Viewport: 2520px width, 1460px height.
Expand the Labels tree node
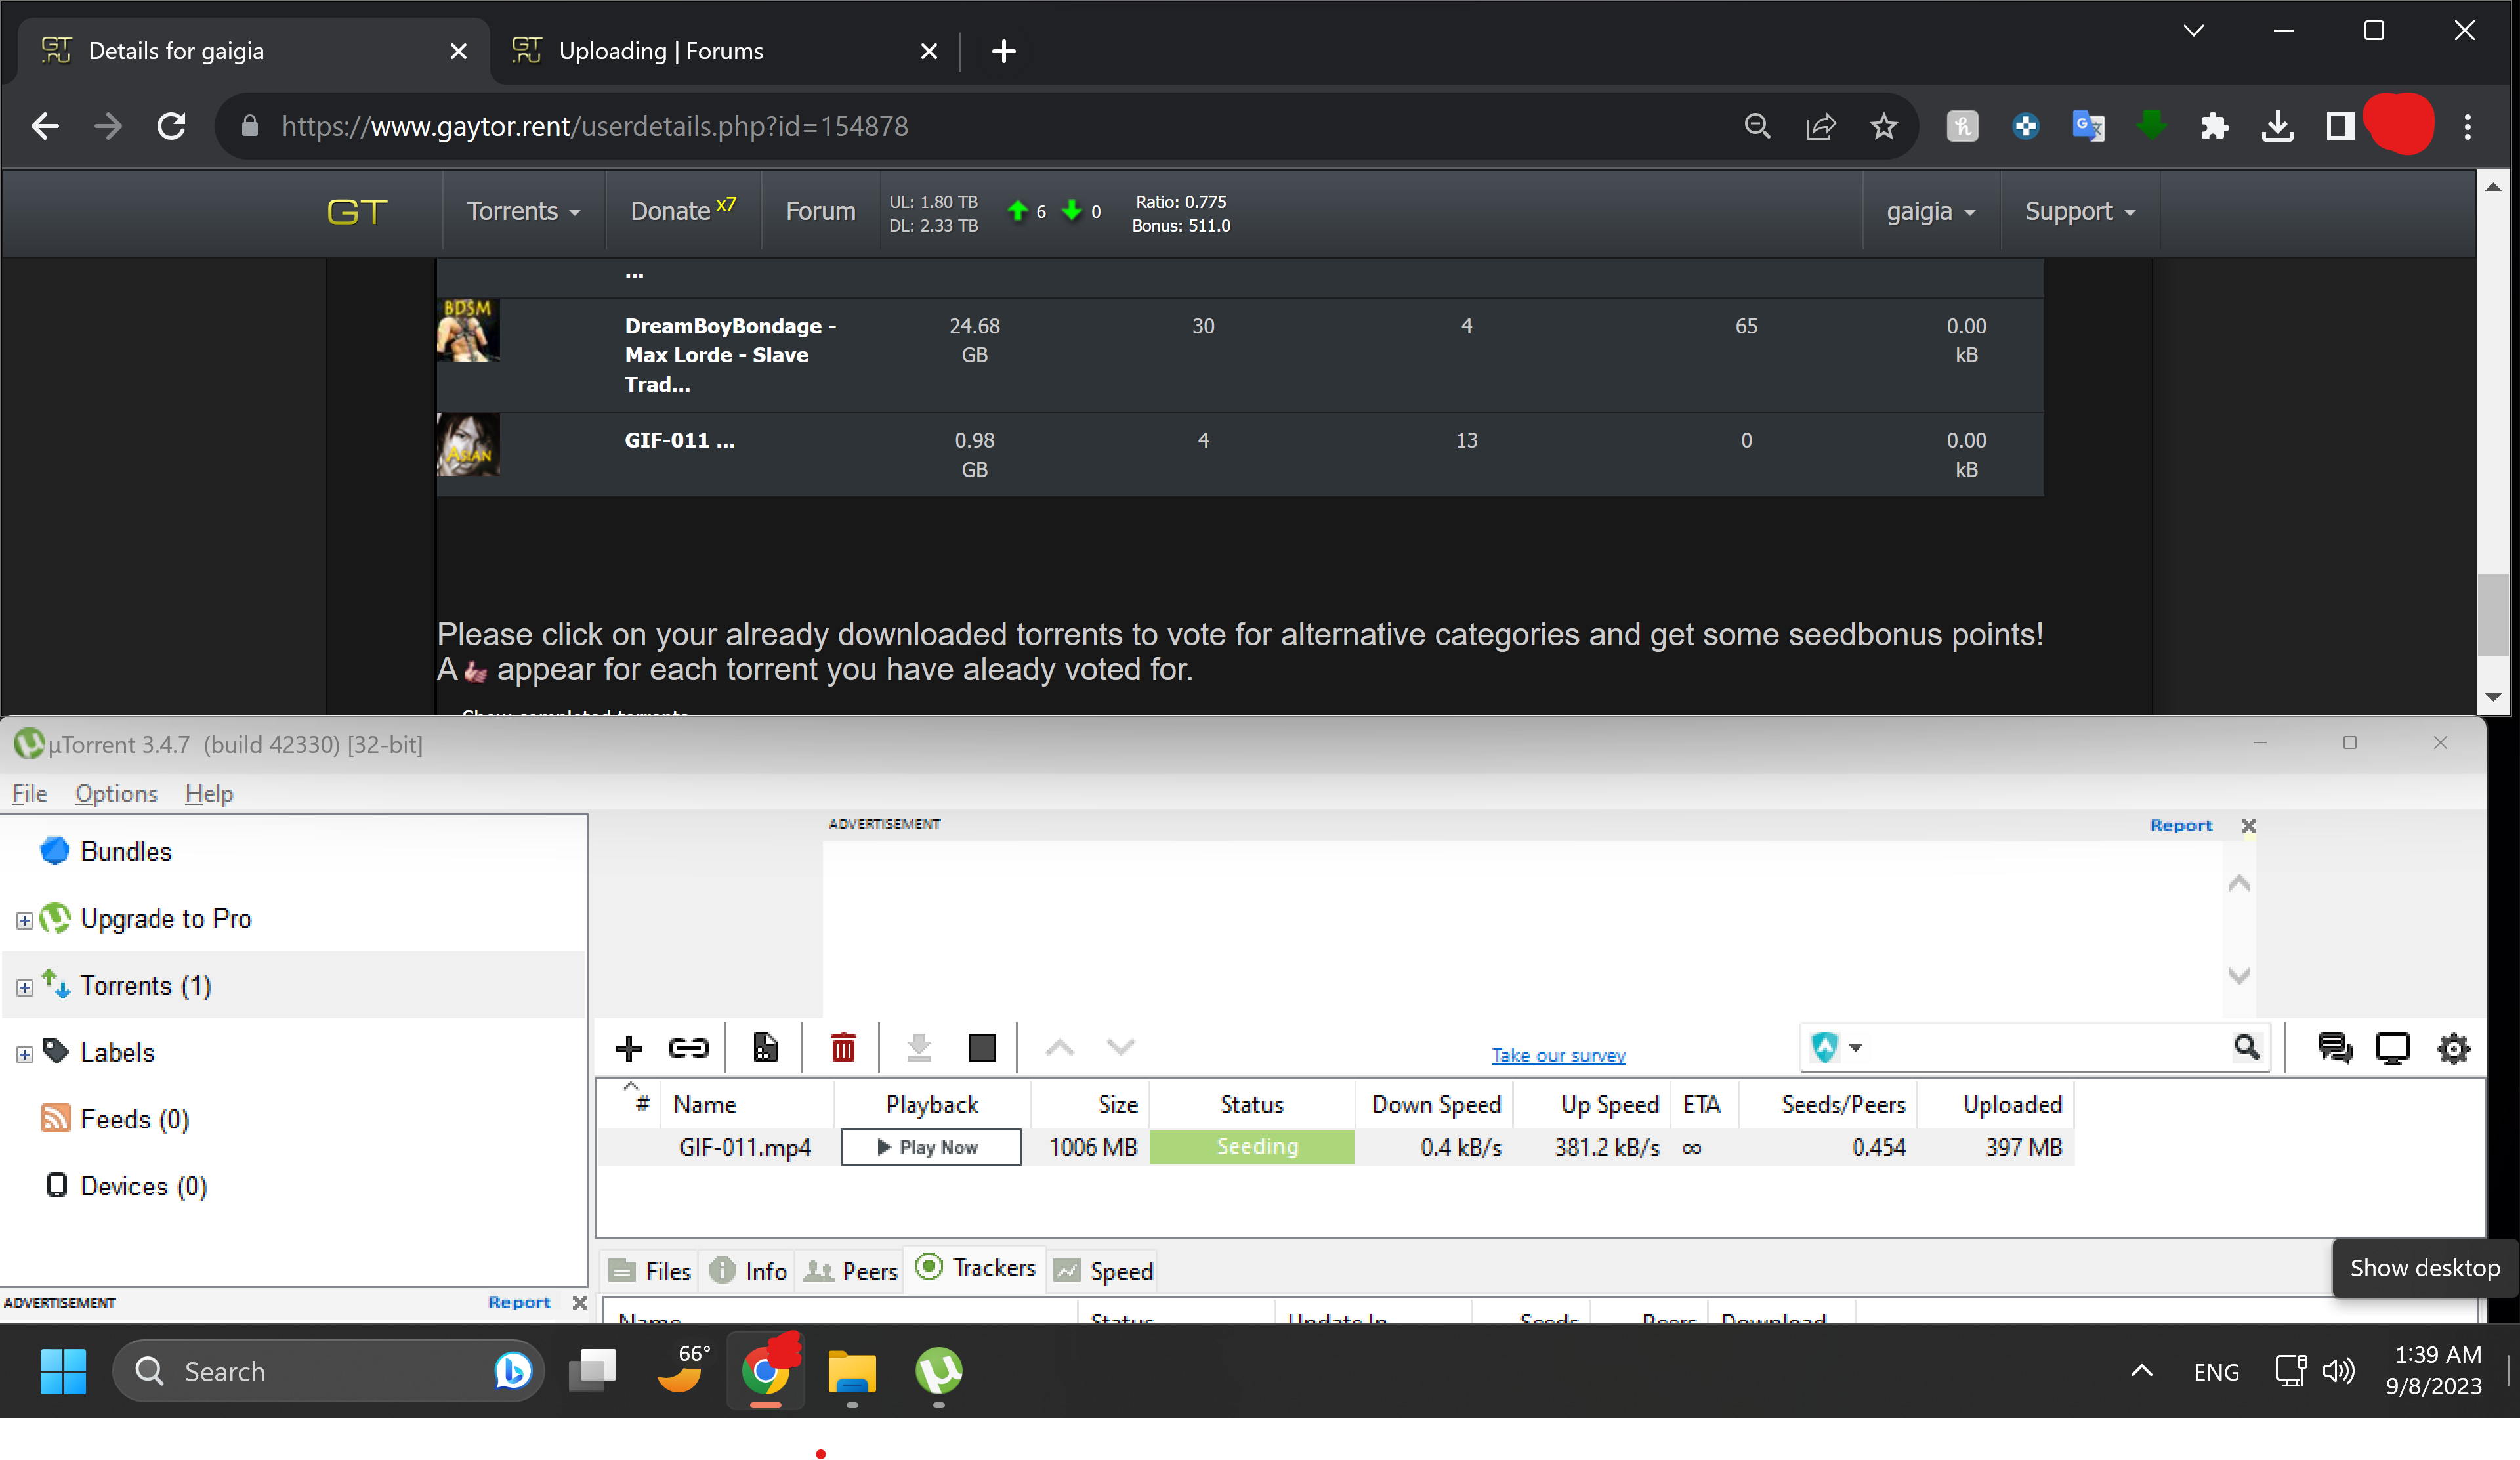point(24,1054)
